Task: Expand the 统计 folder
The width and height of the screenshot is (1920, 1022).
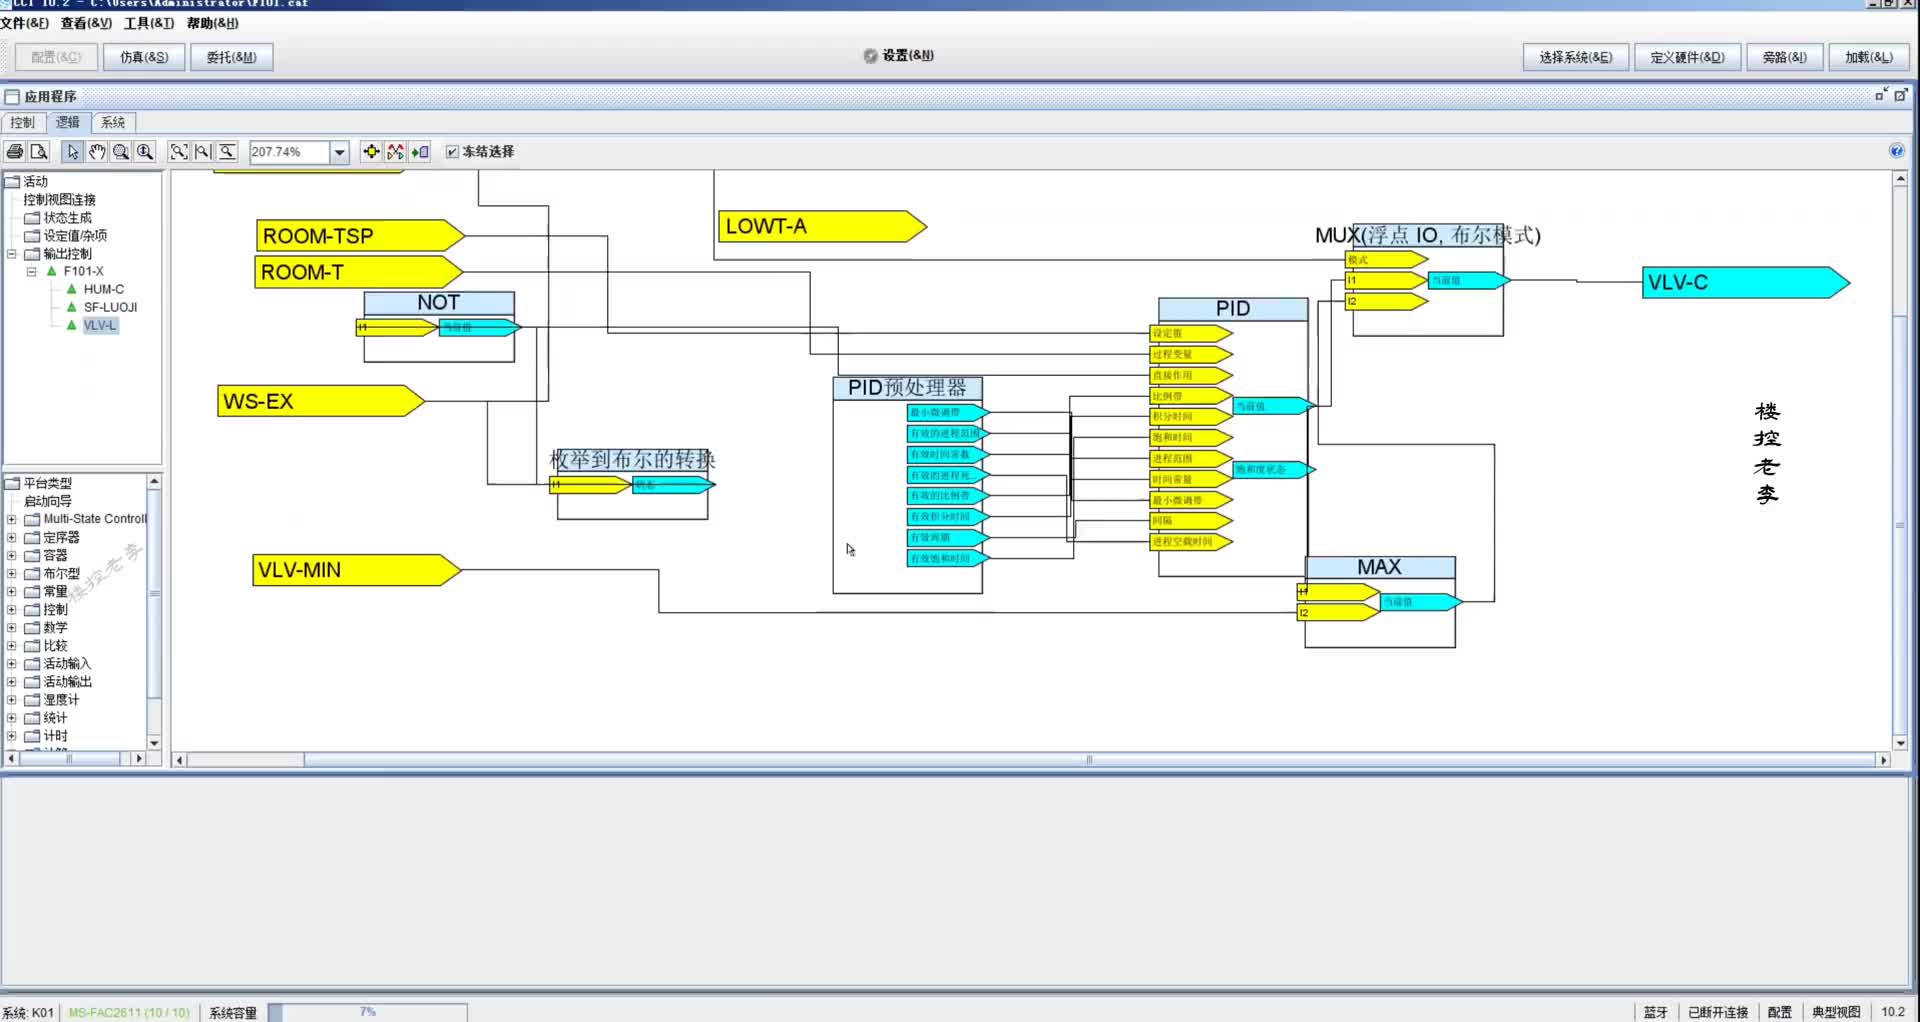Action: [12, 718]
